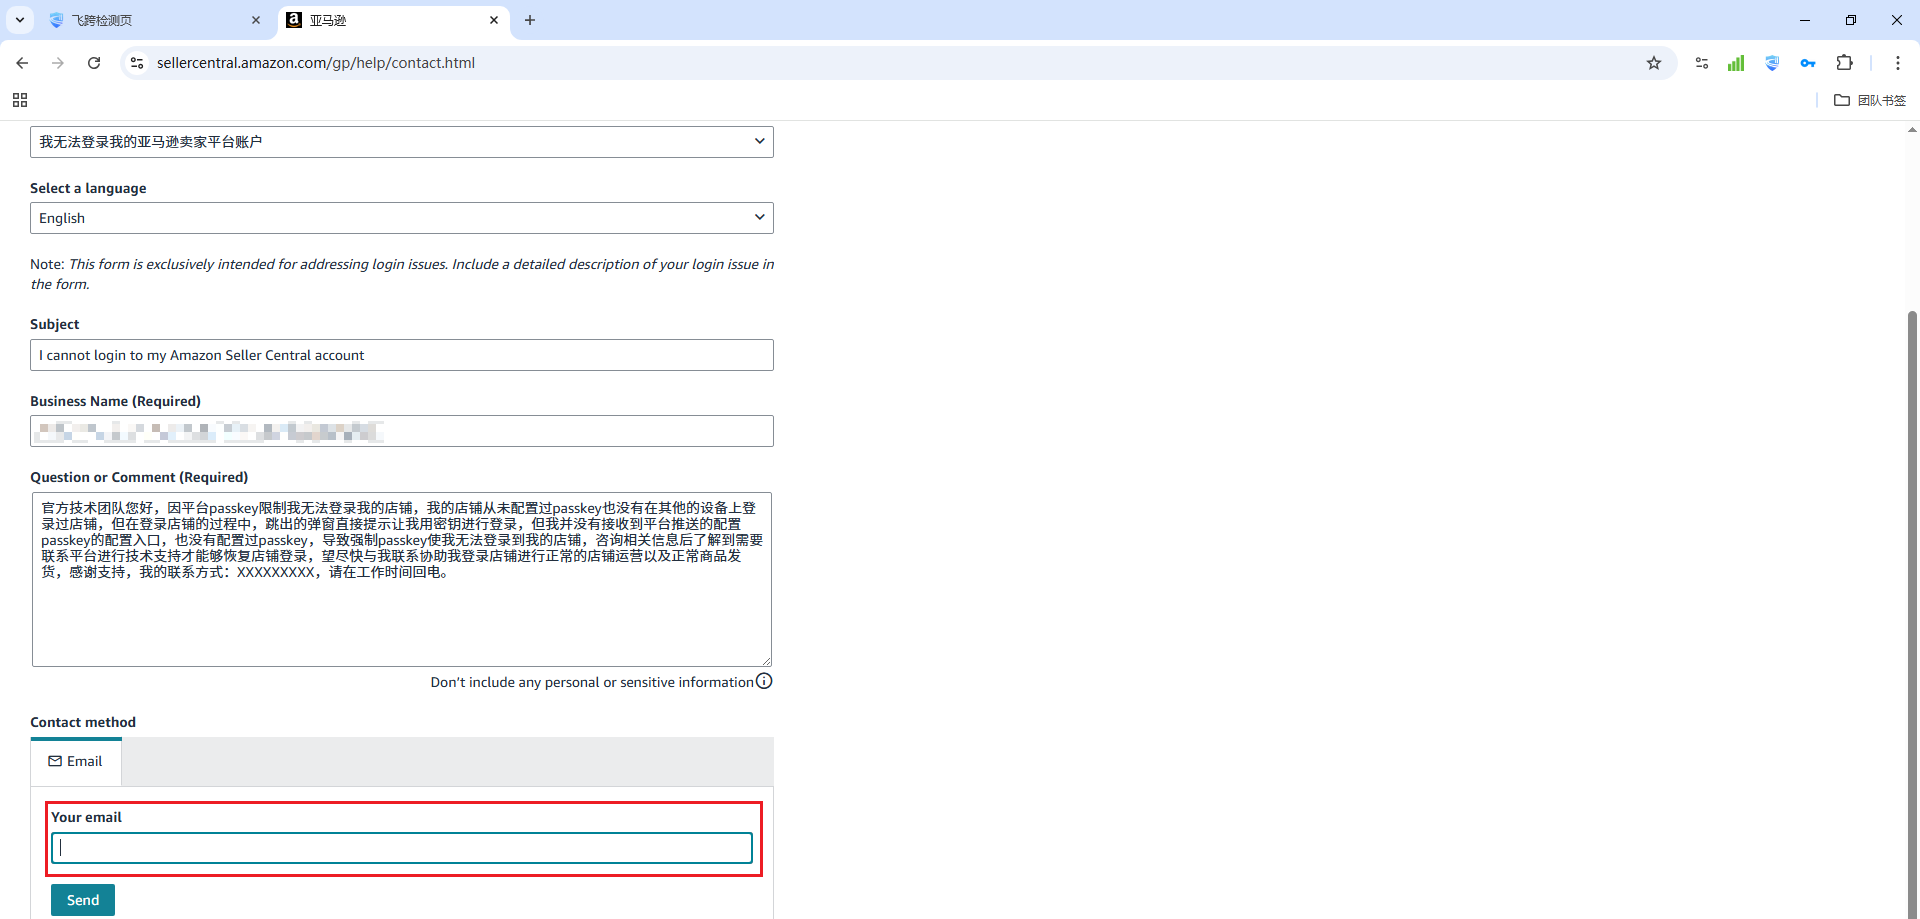Viewport: 1920px width, 919px height.
Task: Open a new browser tab
Action: coord(530,20)
